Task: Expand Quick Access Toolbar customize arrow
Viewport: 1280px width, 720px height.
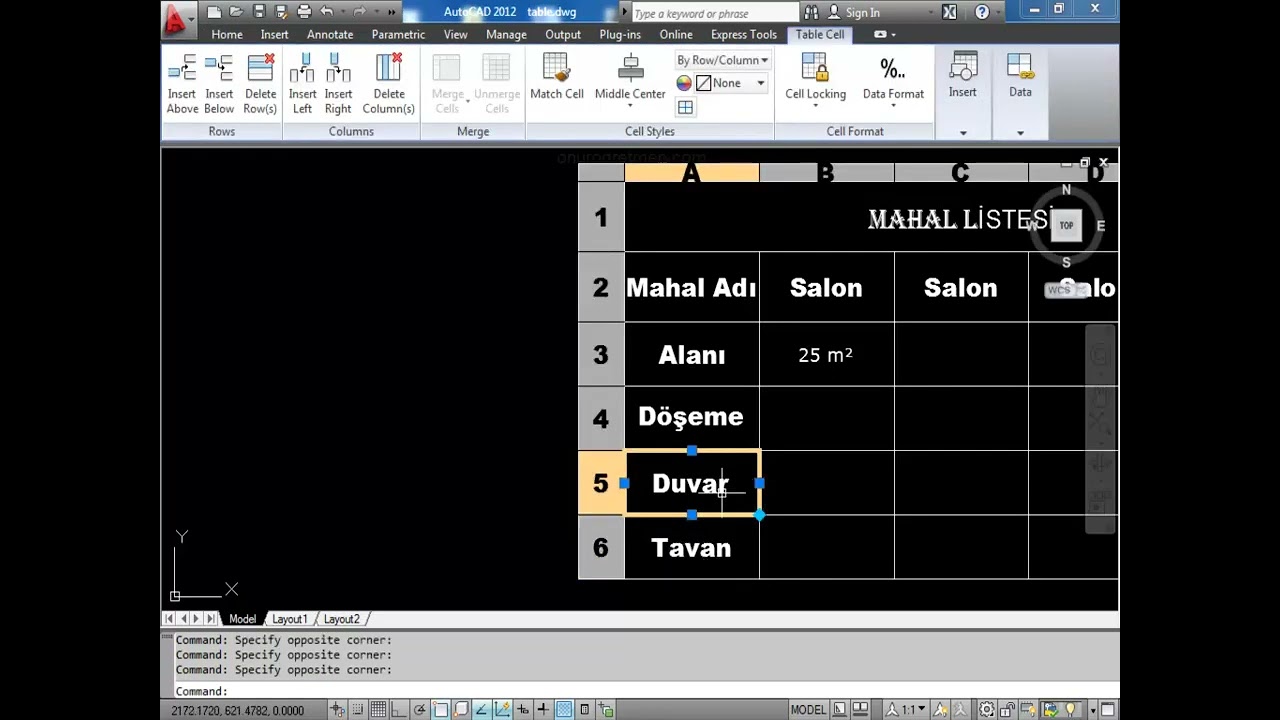Action: [391, 12]
